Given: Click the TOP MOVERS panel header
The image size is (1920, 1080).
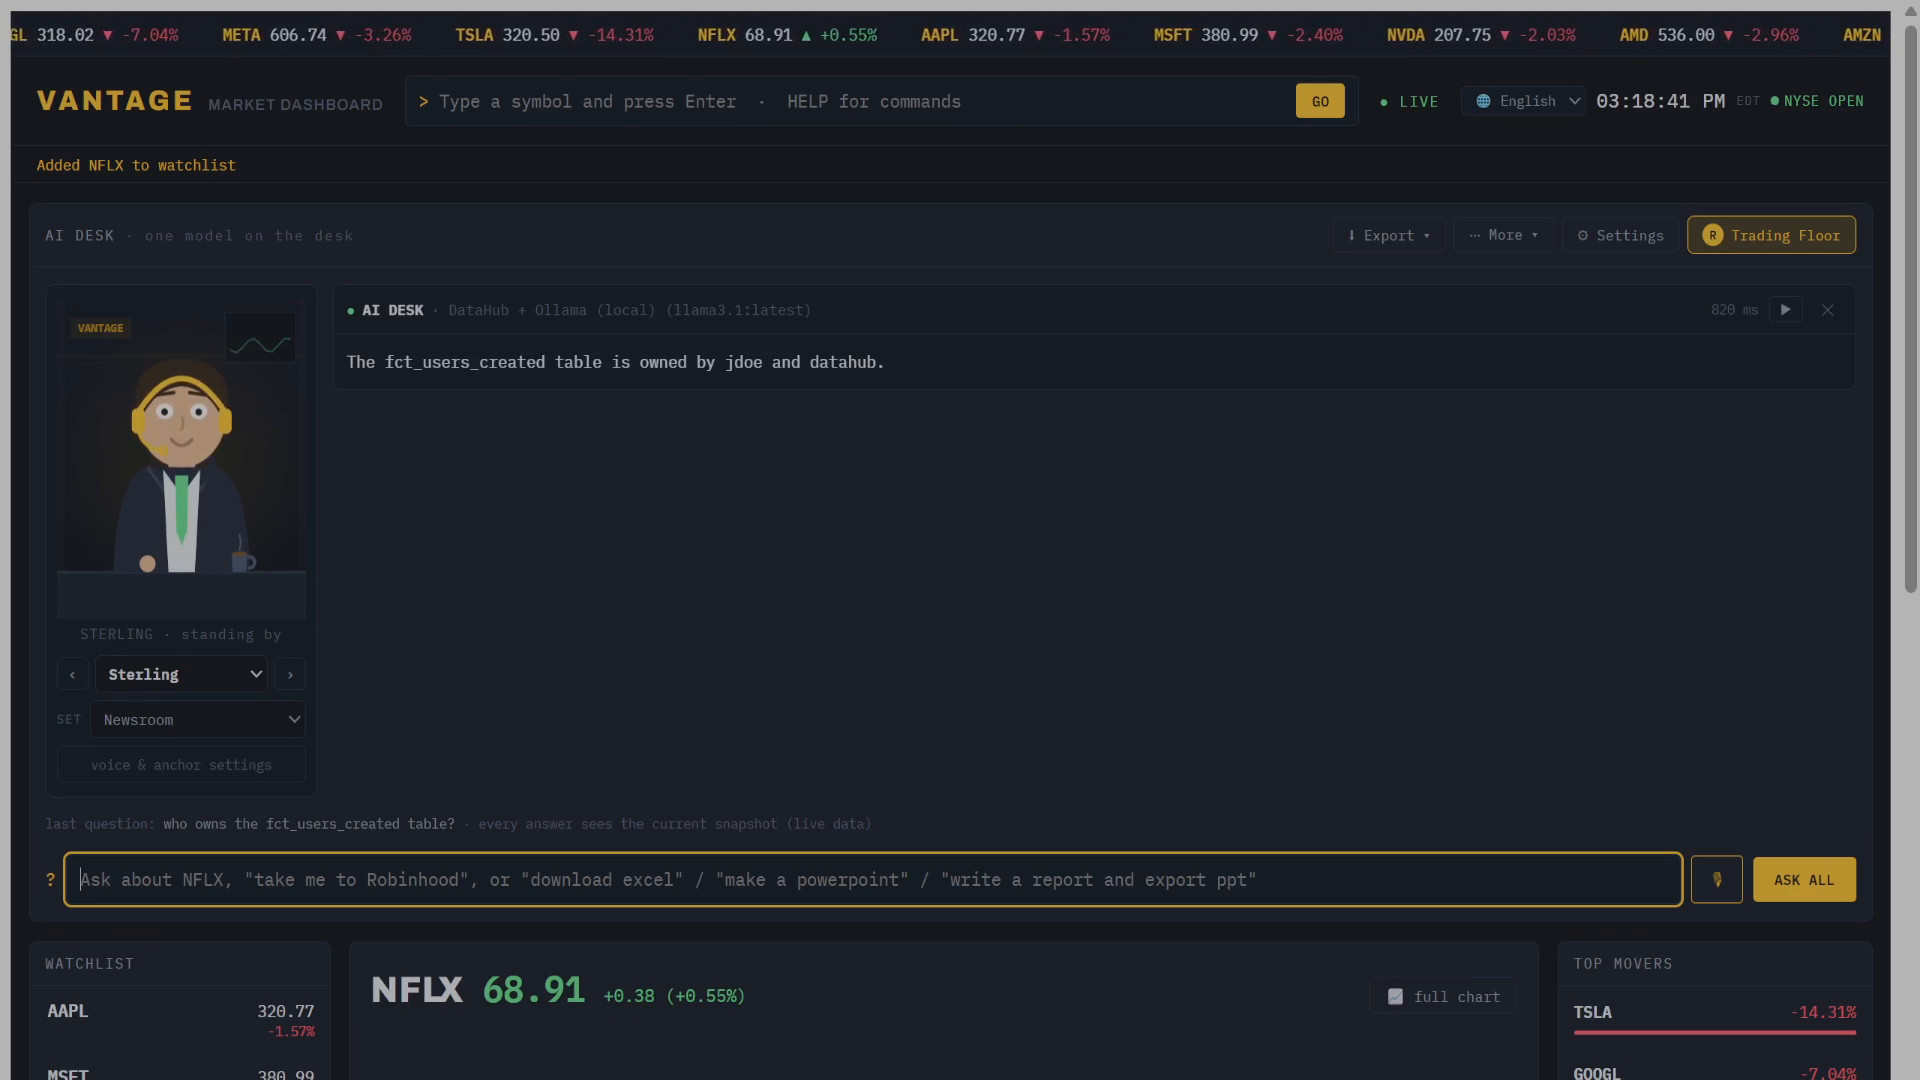Looking at the screenshot, I should click(x=1623, y=964).
